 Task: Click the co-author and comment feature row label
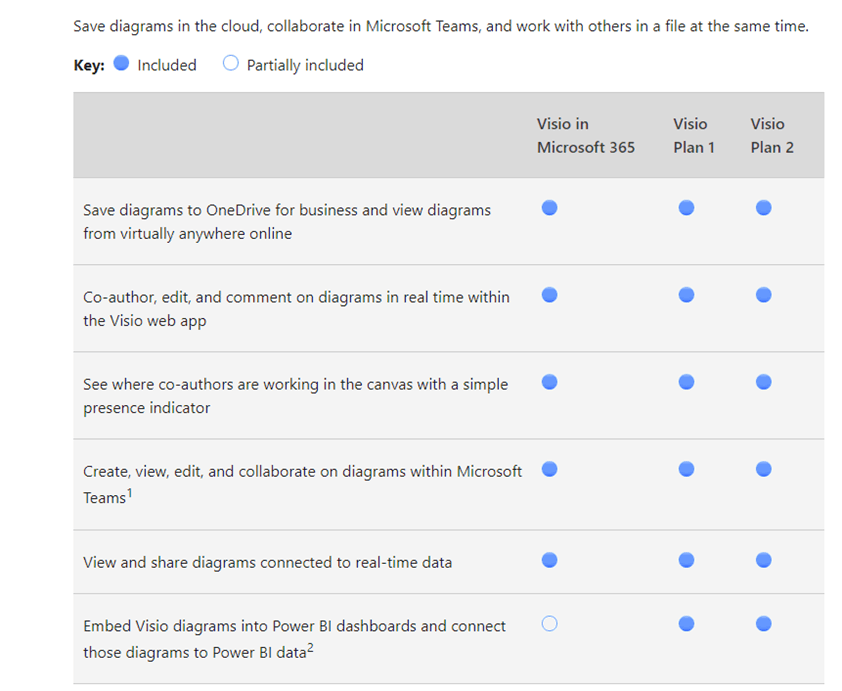tap(295, 307)
